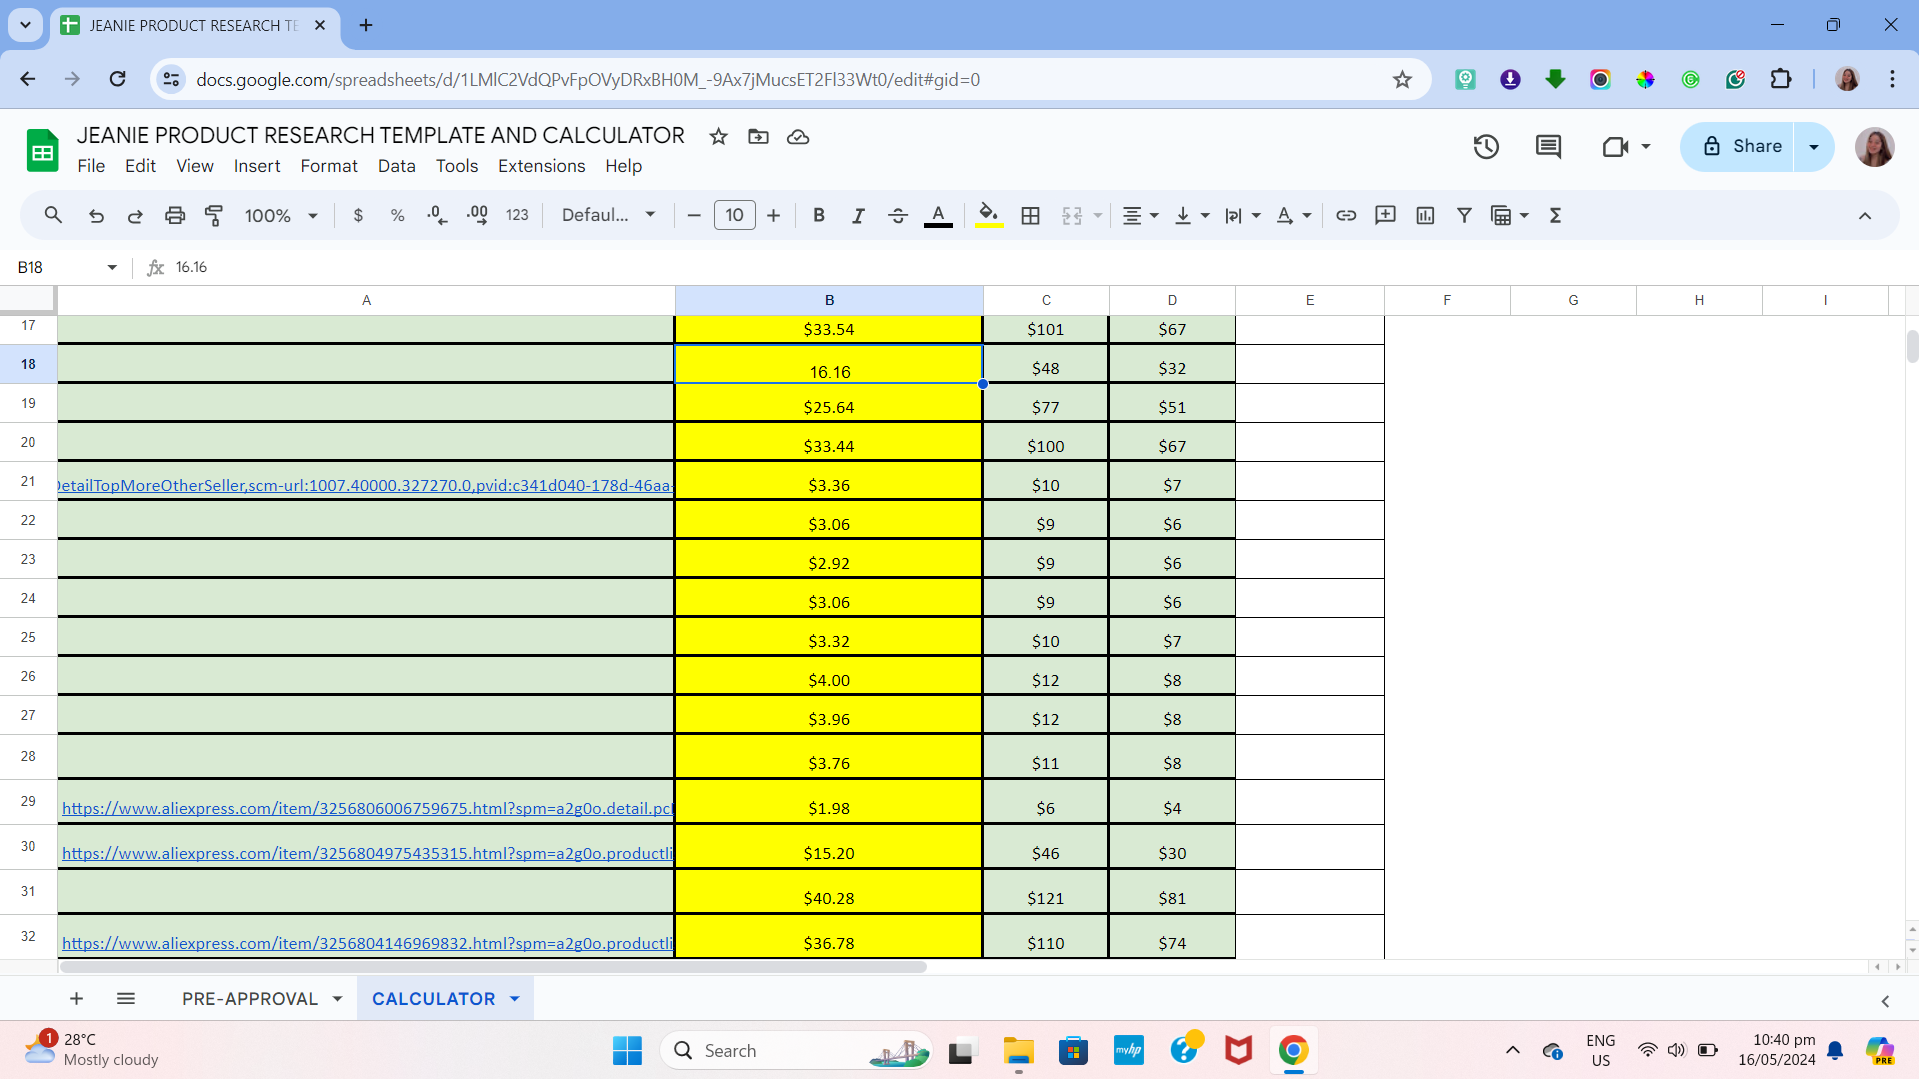Open the version history

[1486, 147]
